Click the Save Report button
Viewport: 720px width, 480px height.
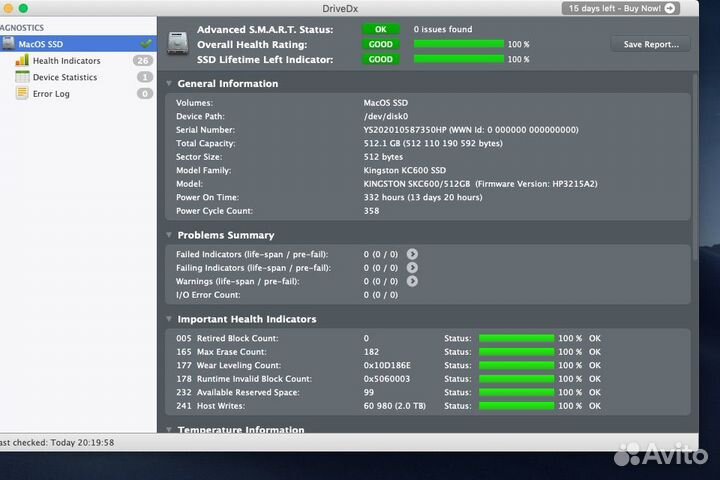(651, 44)
